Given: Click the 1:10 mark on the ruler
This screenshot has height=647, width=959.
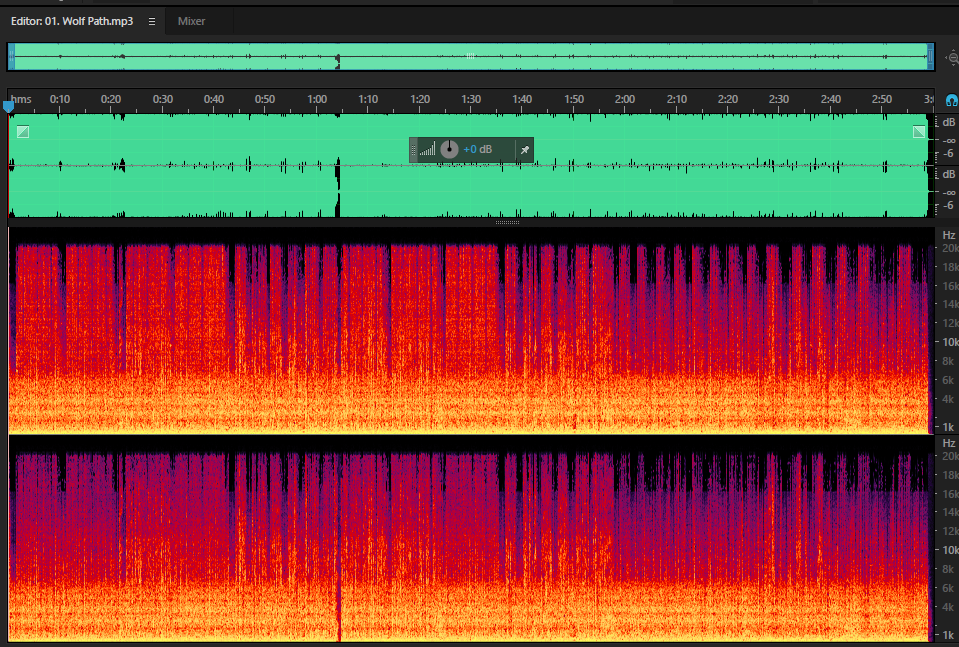Looking at the screenshot, I should click(x=368, y=99).
